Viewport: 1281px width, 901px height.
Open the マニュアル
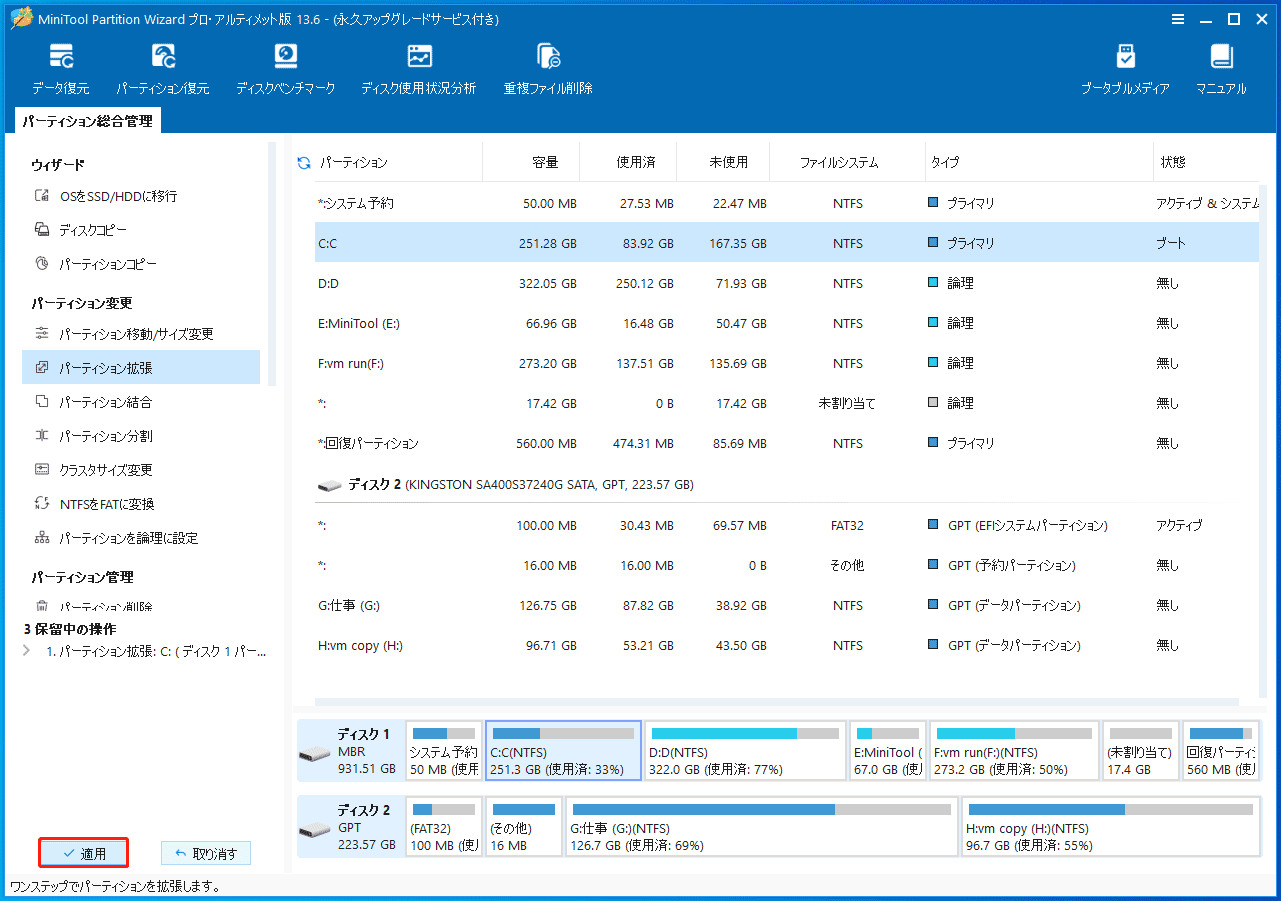point(1221,69)
